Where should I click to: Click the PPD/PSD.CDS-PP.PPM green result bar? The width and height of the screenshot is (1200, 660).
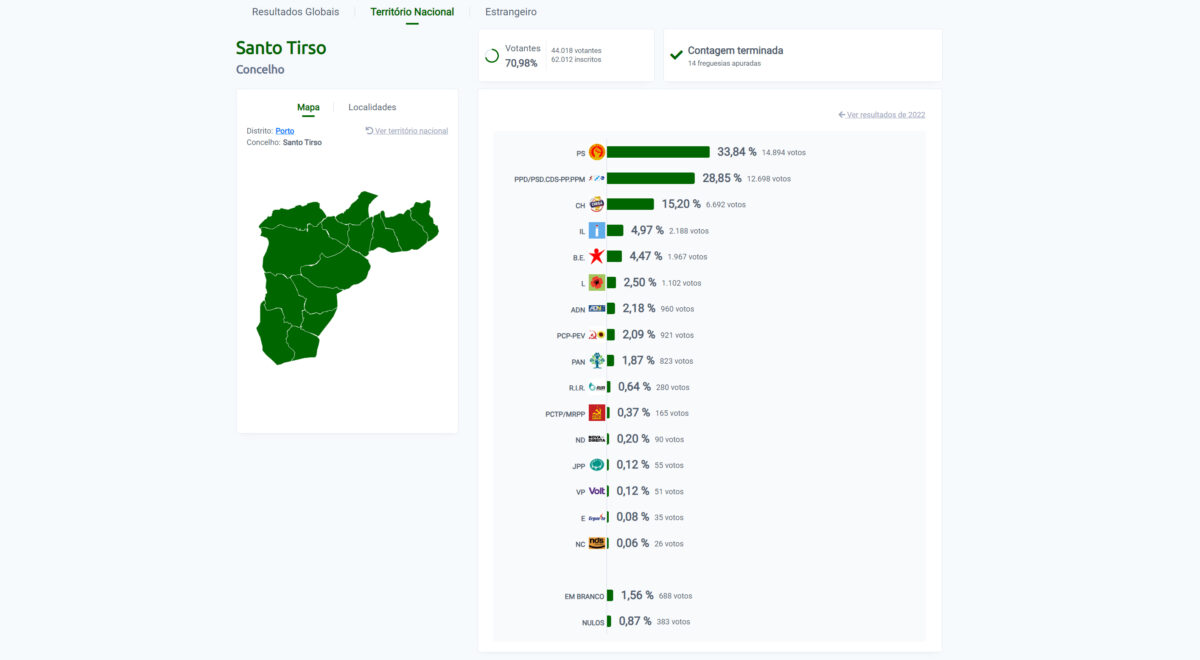tap(651, 178)
